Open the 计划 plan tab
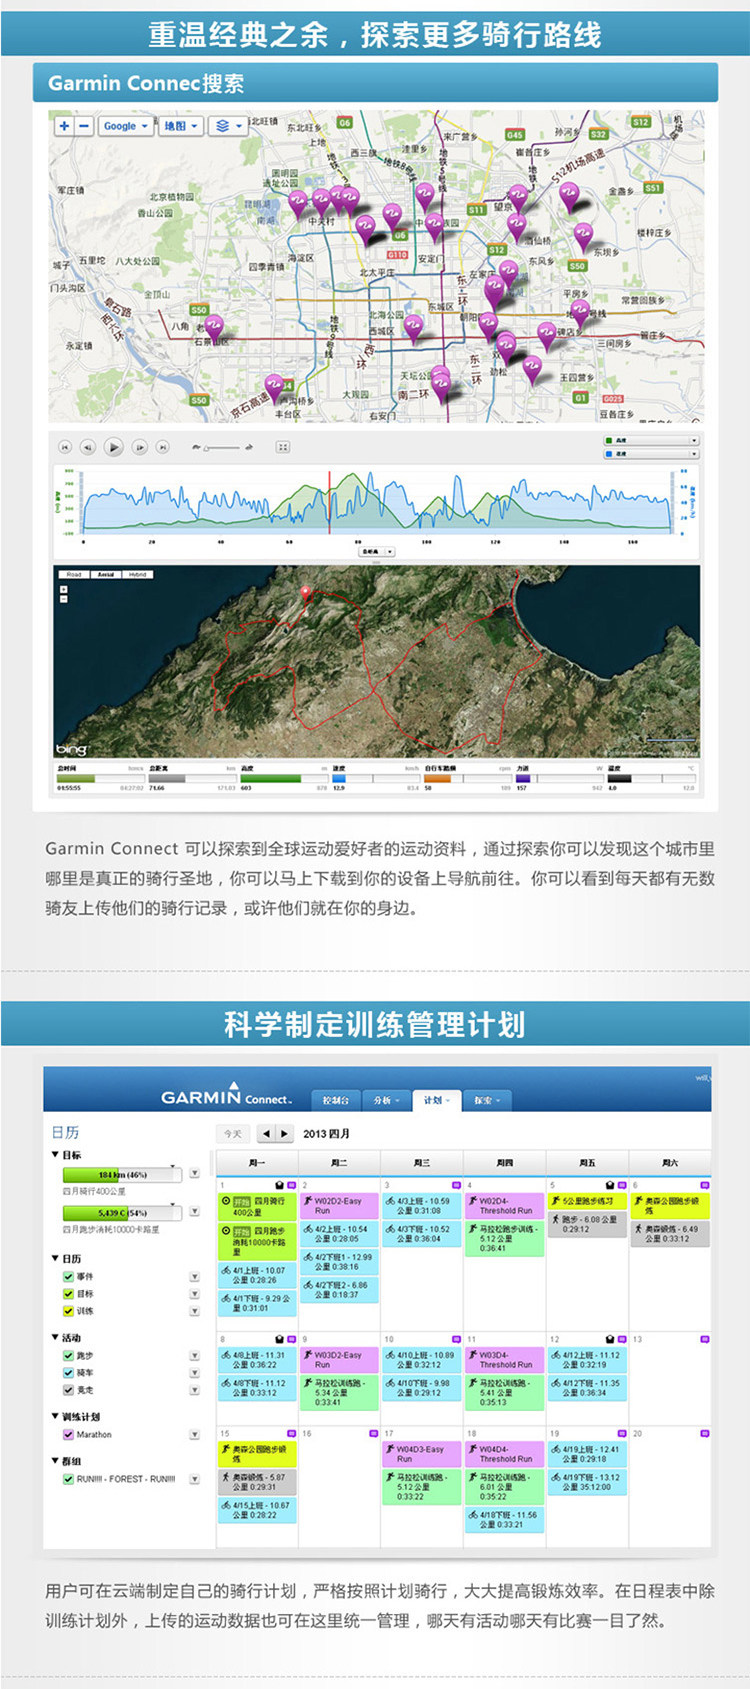Viewport: 750px width, 1689px height. point(436,1099)
